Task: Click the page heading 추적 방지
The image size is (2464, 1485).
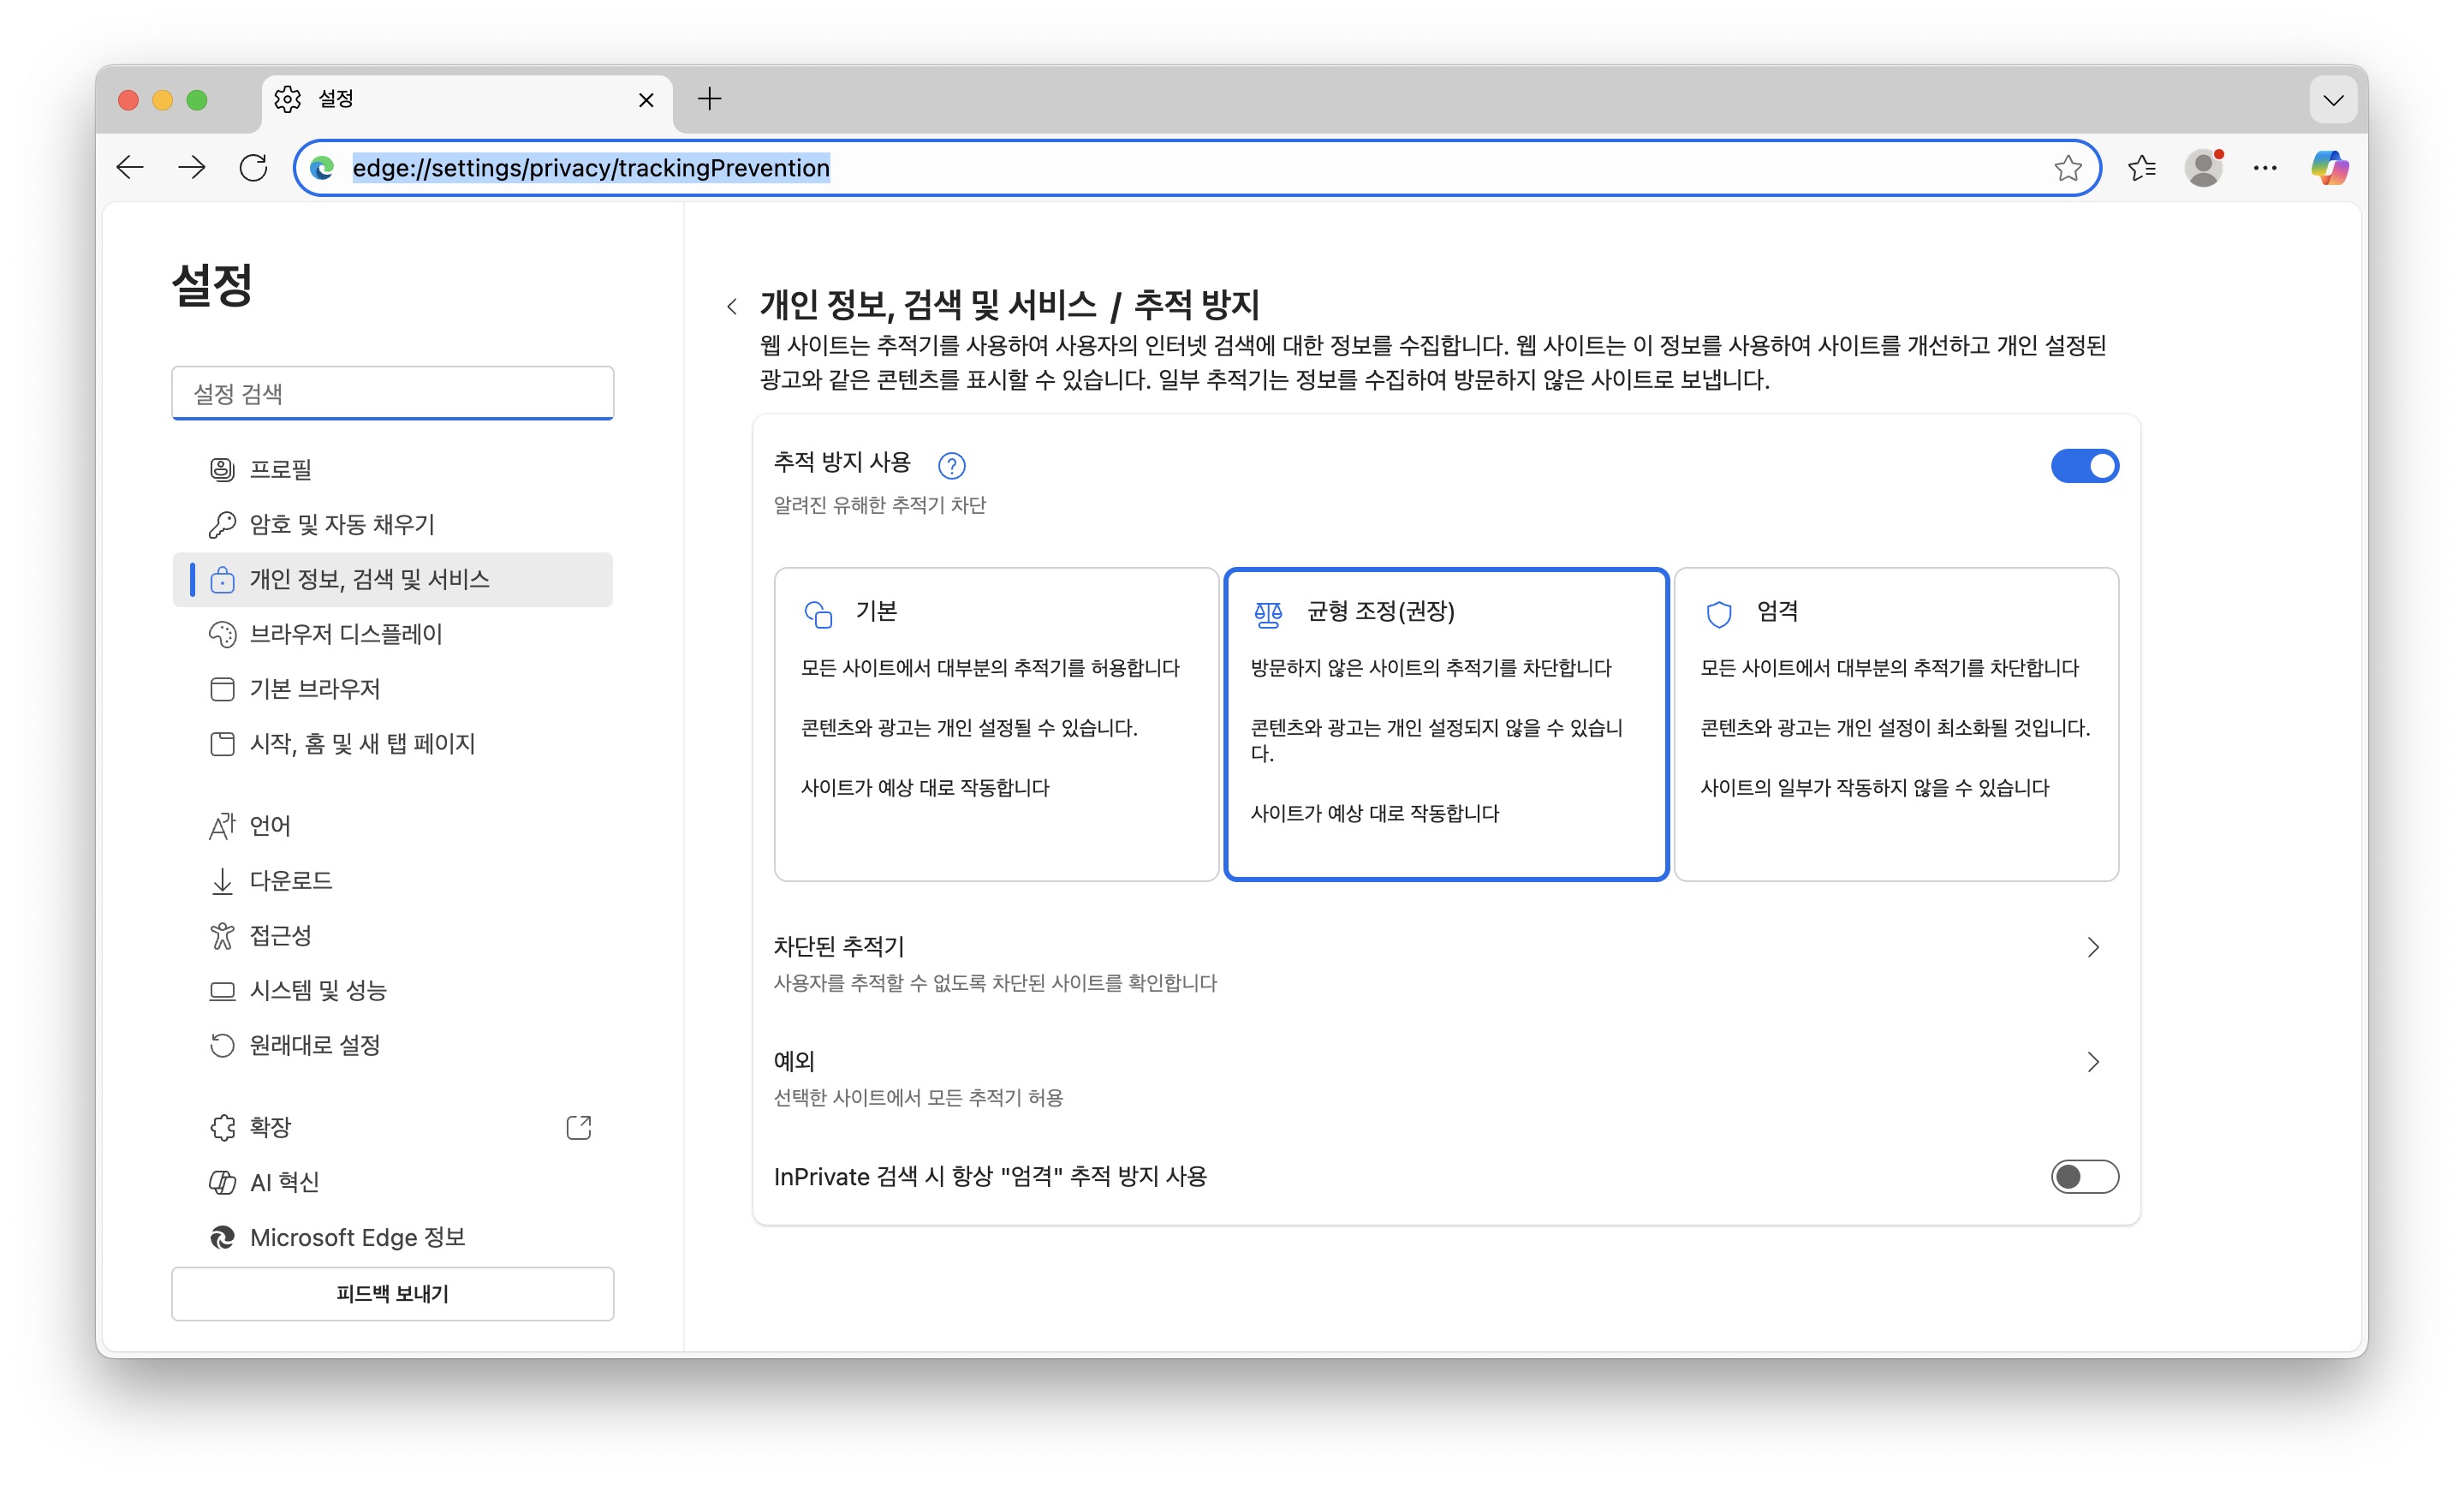Action: 1196,304
